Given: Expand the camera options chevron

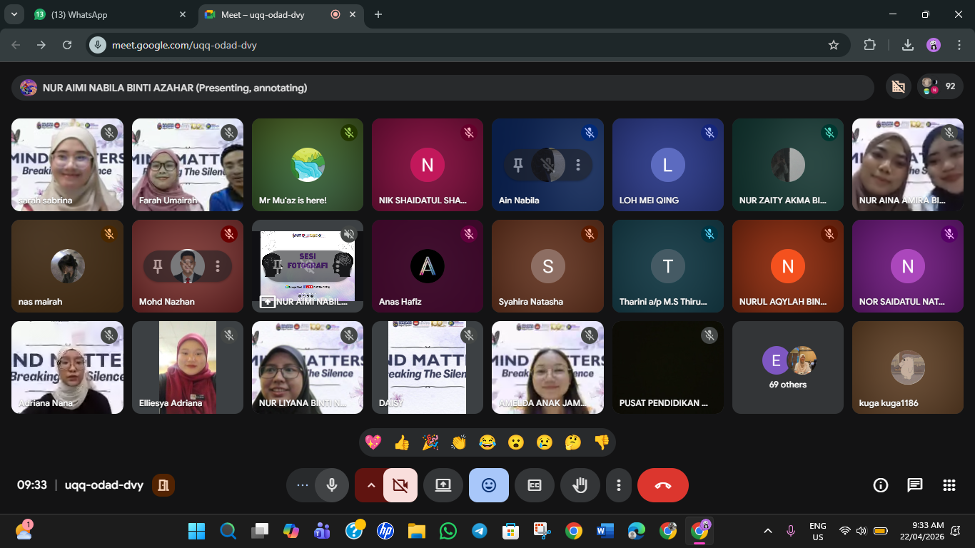Looking at the screenshot, I should click(371, 485).
